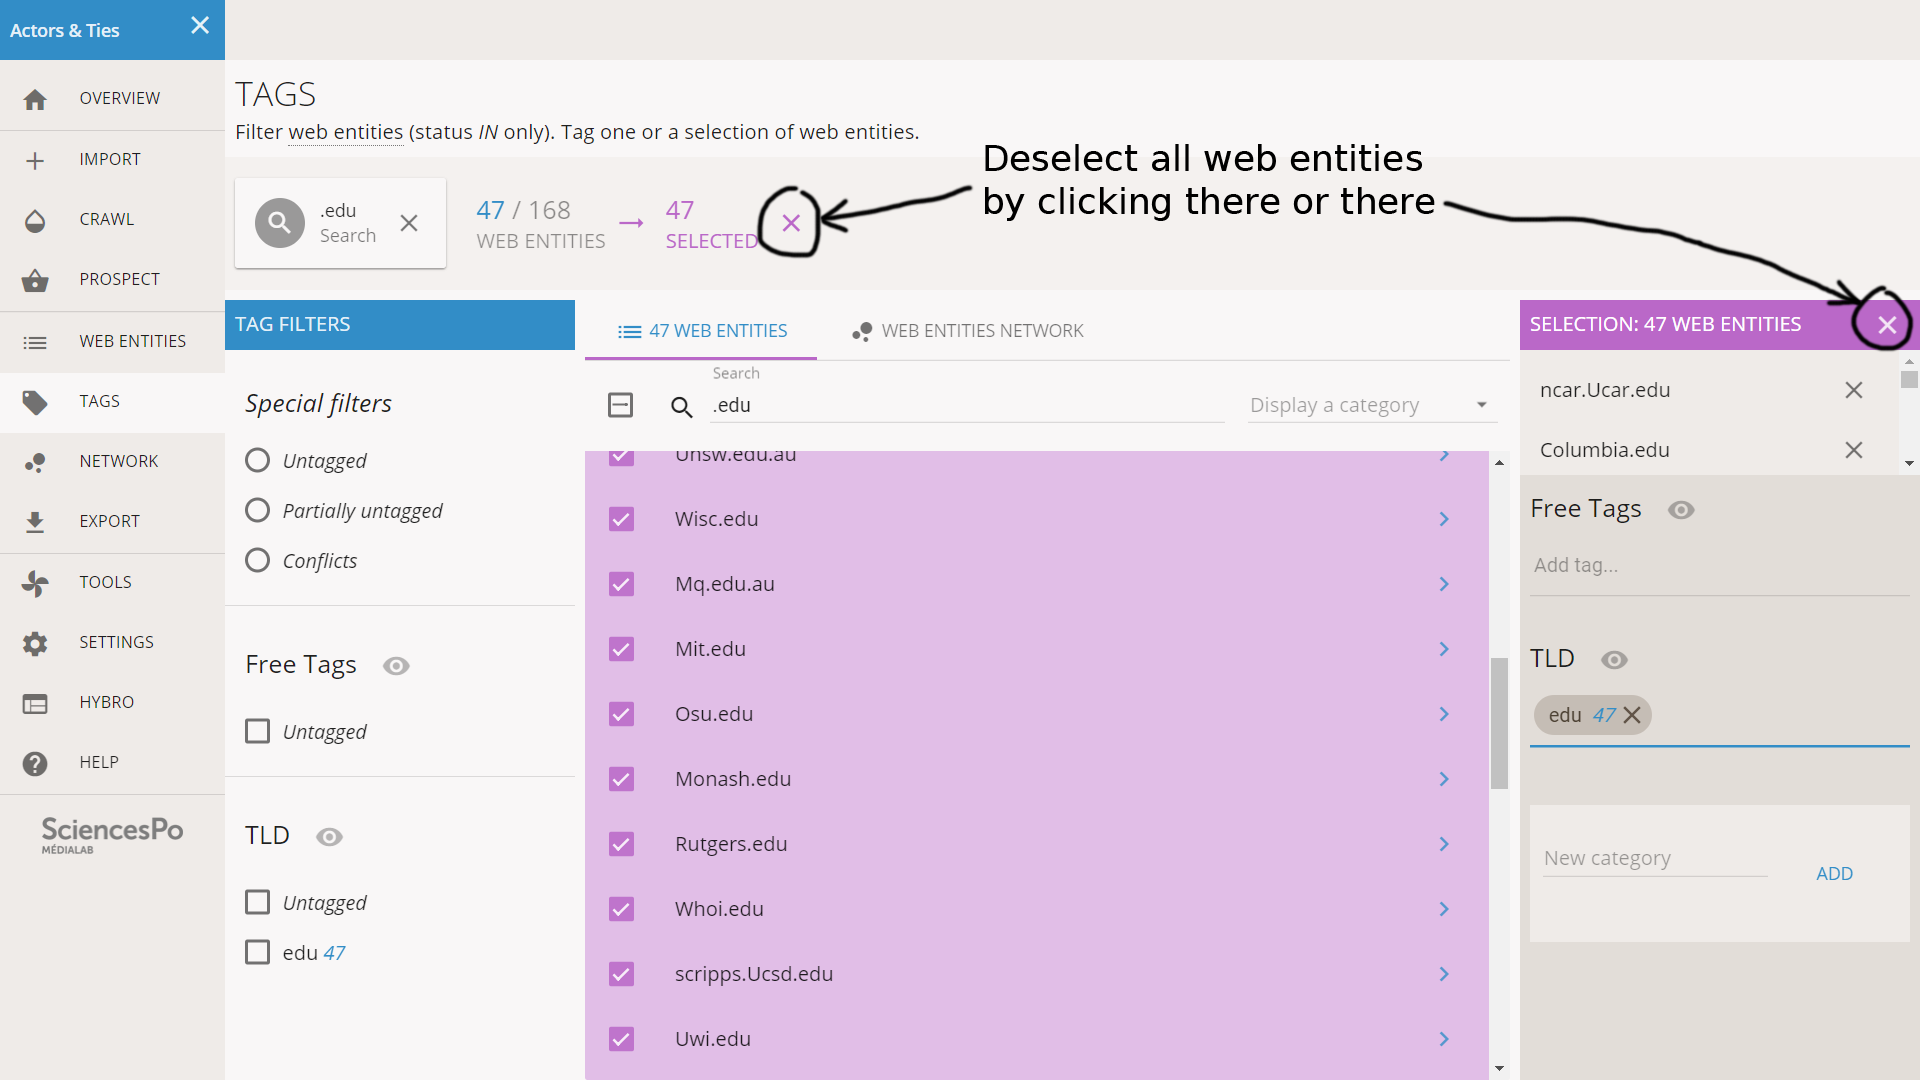
Task: Click the Add tag input field
Action: tap(1720, 566)
